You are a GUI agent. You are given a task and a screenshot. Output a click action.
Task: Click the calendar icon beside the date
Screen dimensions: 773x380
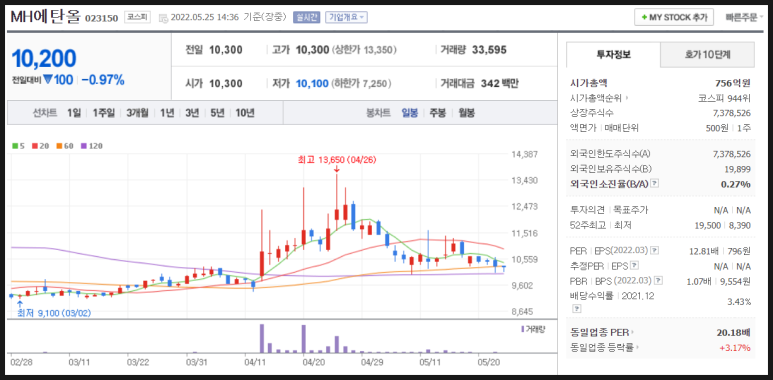pyautogui.click(x=163, y=18)
